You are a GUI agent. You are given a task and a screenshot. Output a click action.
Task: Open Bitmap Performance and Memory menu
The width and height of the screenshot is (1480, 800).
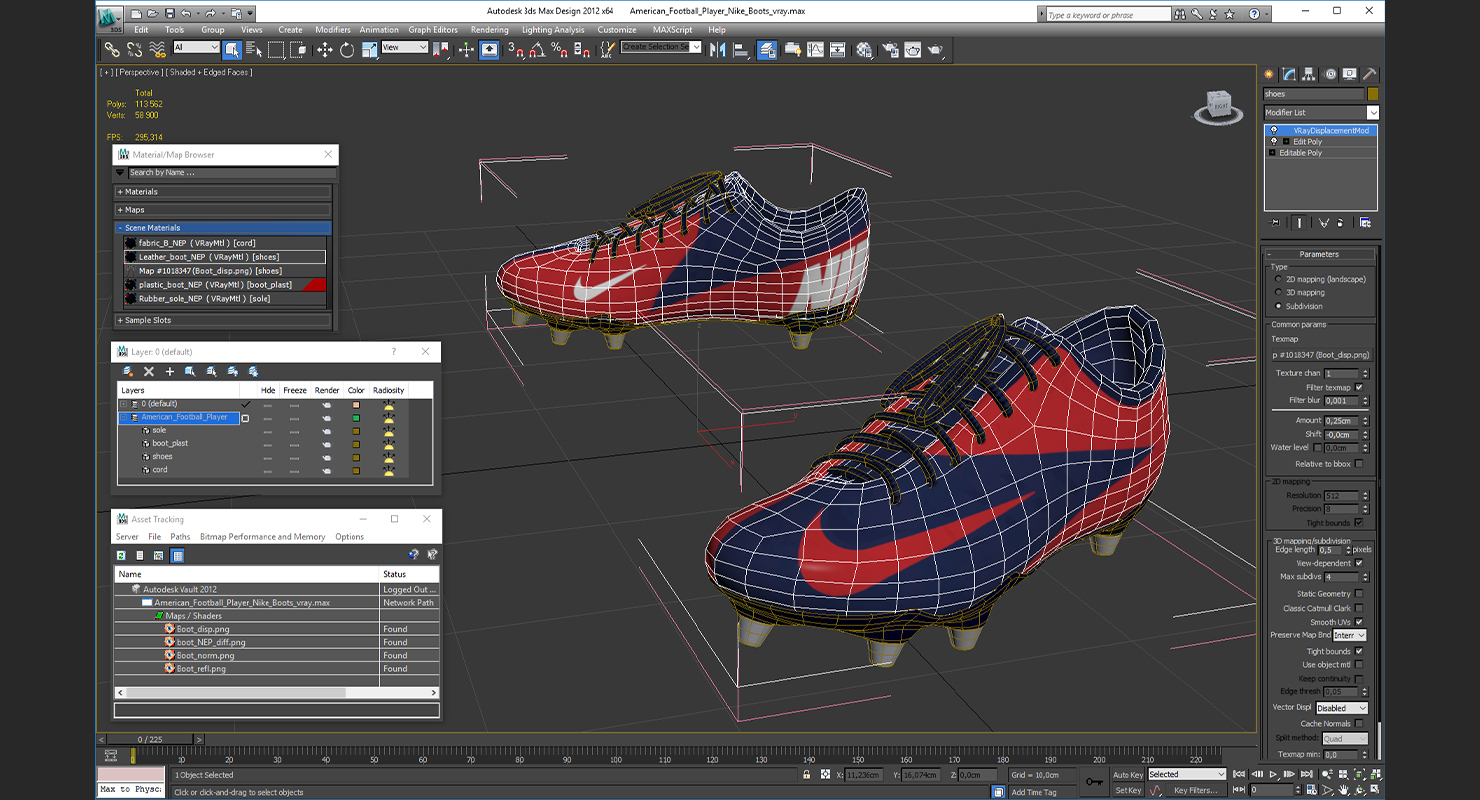(x=263, y=537)
